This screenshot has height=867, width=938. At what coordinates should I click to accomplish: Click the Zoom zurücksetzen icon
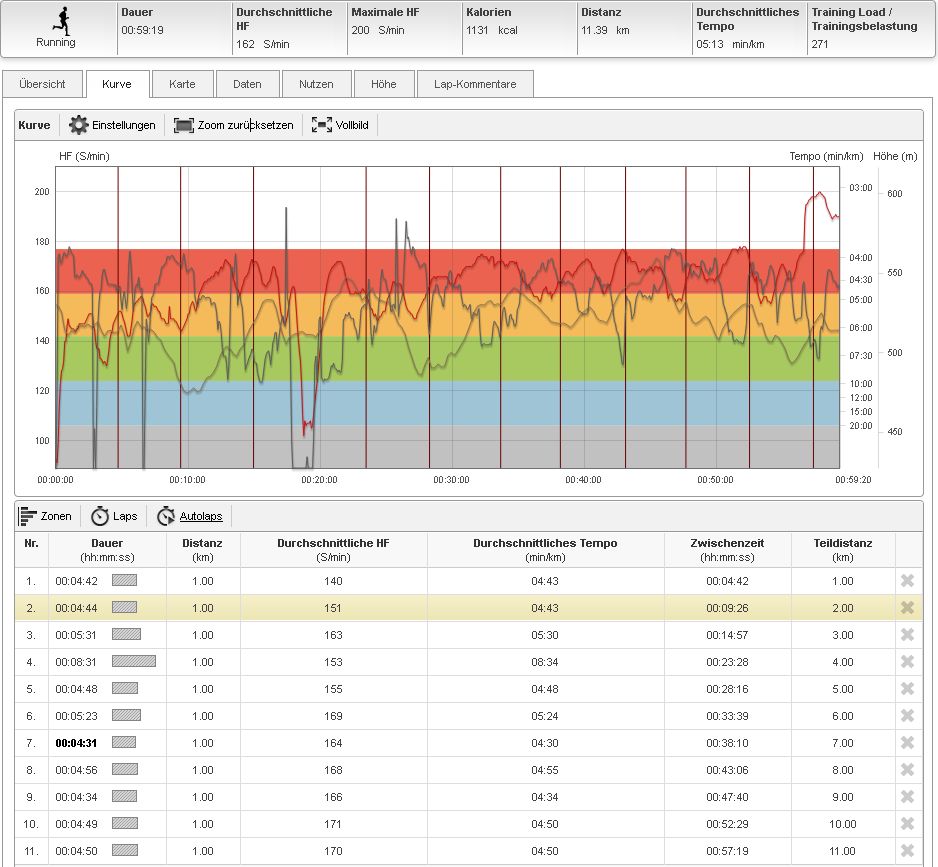pos(183,125)
